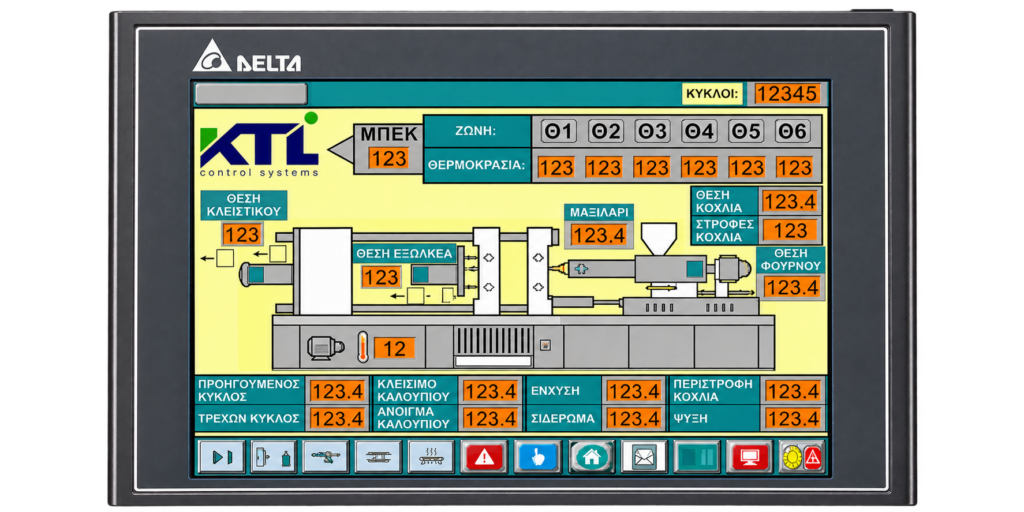1024x512 pixels.
Task: Click the ΘΕΣΗ ΚΛΕΙΣΤΙΚΟΥ label
Action: point(244,205)
